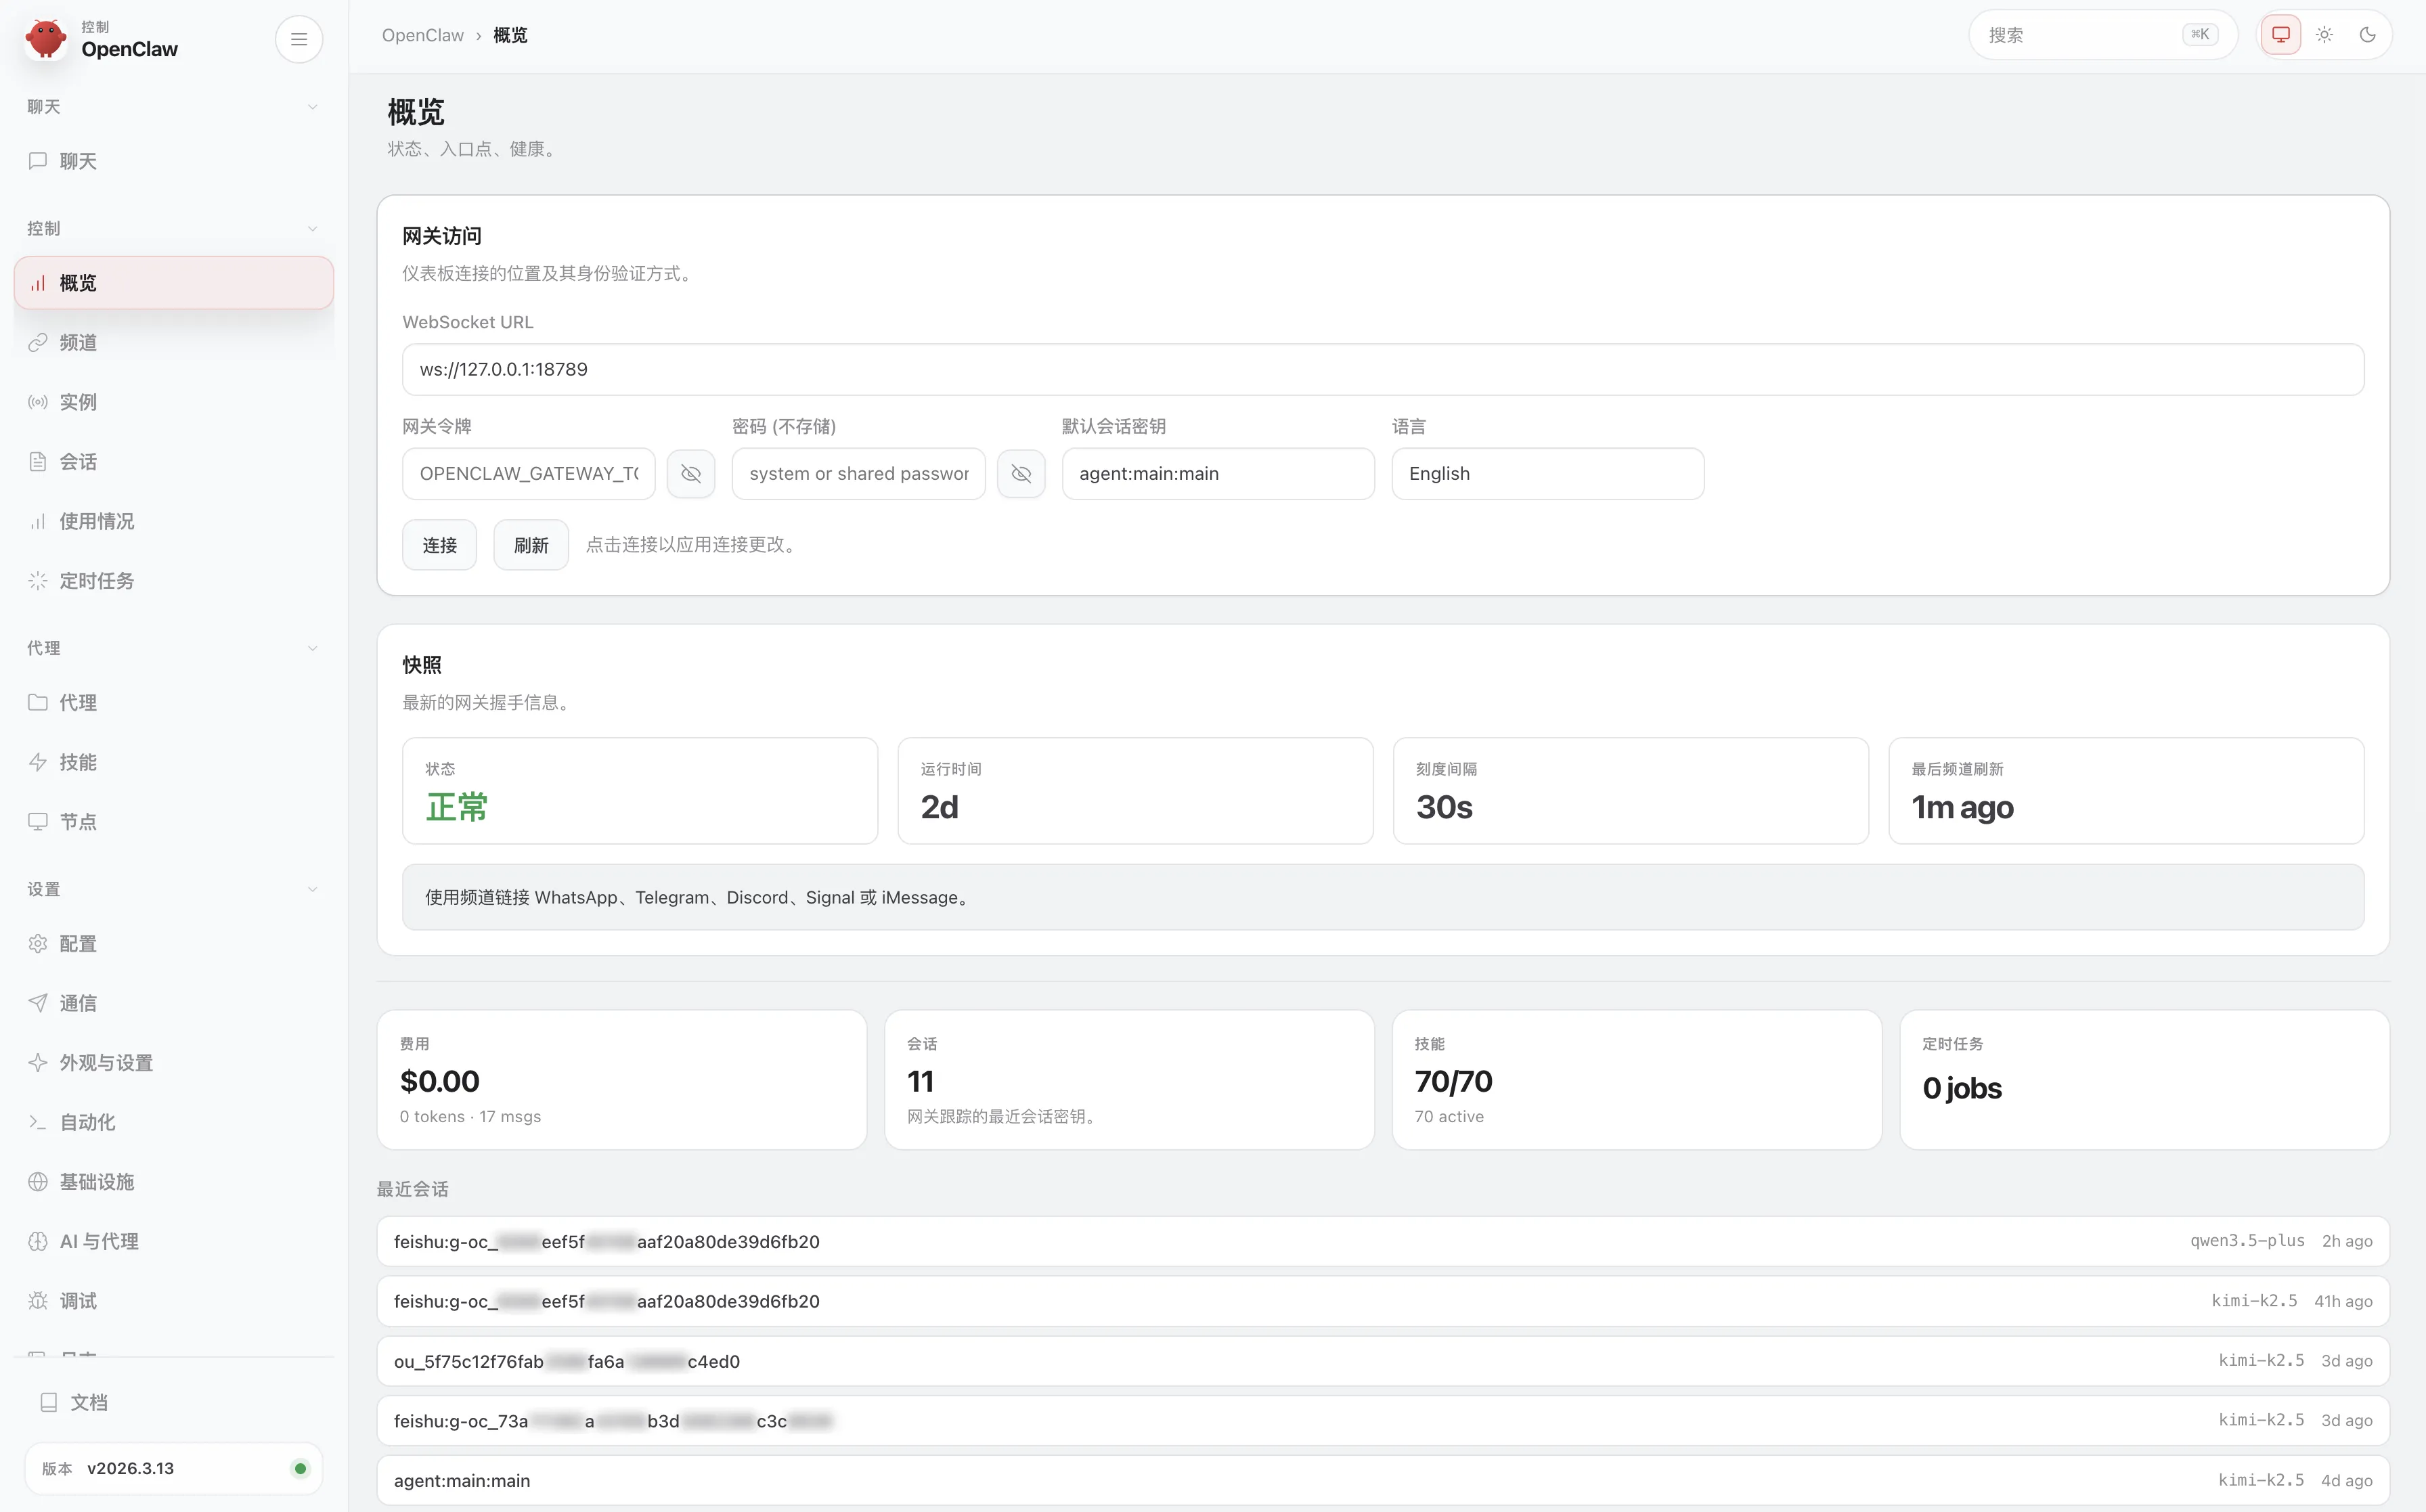2426x1512 pixels.
Task: Collapse sidebar with hamburger menu button
Action: pyautogui.click(x=298, y=39)
